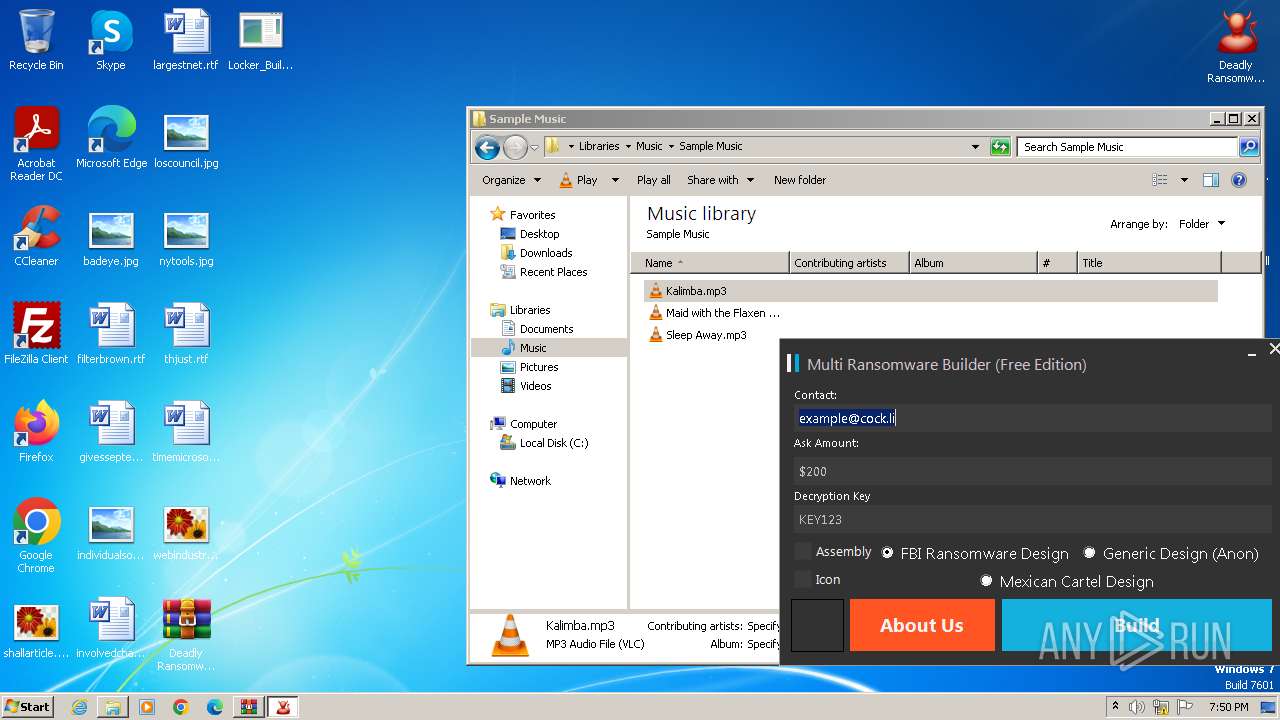Open the FileZilla Client shortcut
Image resolution: width=1280 pixels, height=720 pixels.
[36, 334]
